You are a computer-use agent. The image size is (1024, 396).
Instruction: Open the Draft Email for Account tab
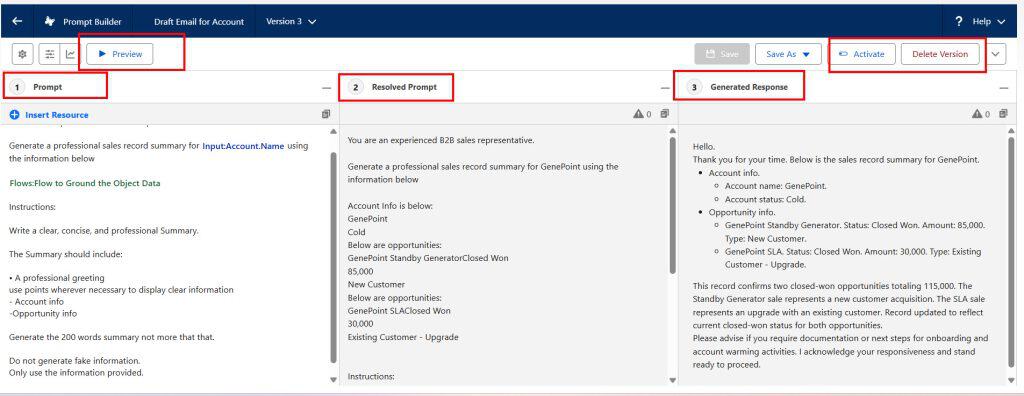coord(199,22)
